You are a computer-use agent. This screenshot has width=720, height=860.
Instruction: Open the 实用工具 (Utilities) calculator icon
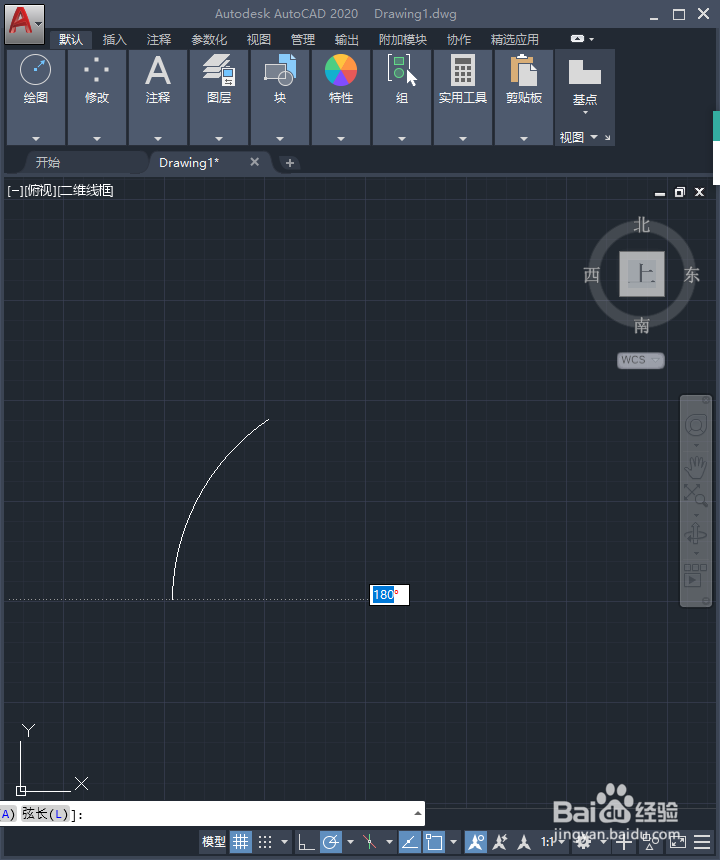tap(463, 70)
